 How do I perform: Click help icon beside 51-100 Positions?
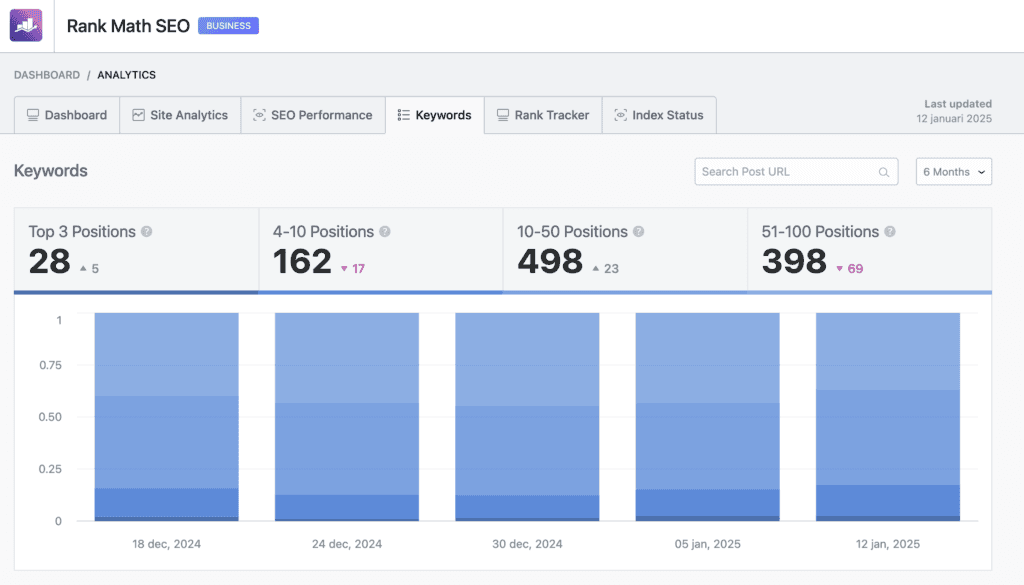pyautogui.click(x=890, y=232)
